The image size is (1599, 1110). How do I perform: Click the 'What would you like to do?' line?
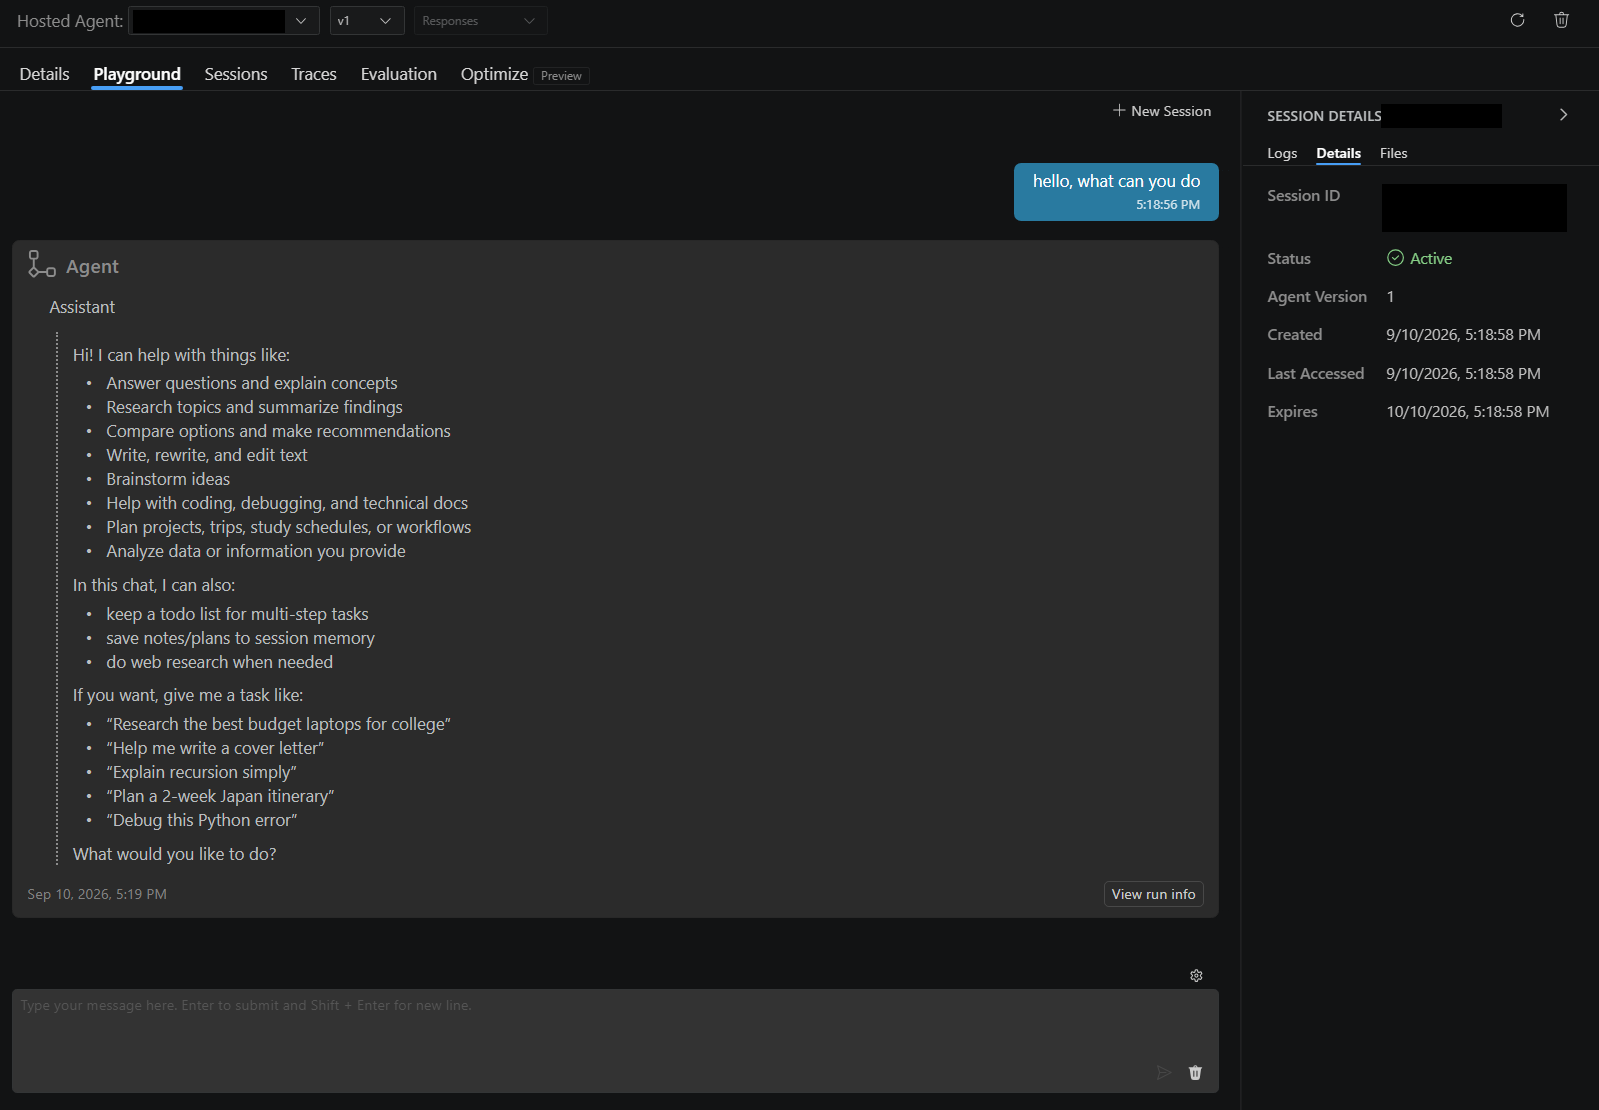point(175,854)
